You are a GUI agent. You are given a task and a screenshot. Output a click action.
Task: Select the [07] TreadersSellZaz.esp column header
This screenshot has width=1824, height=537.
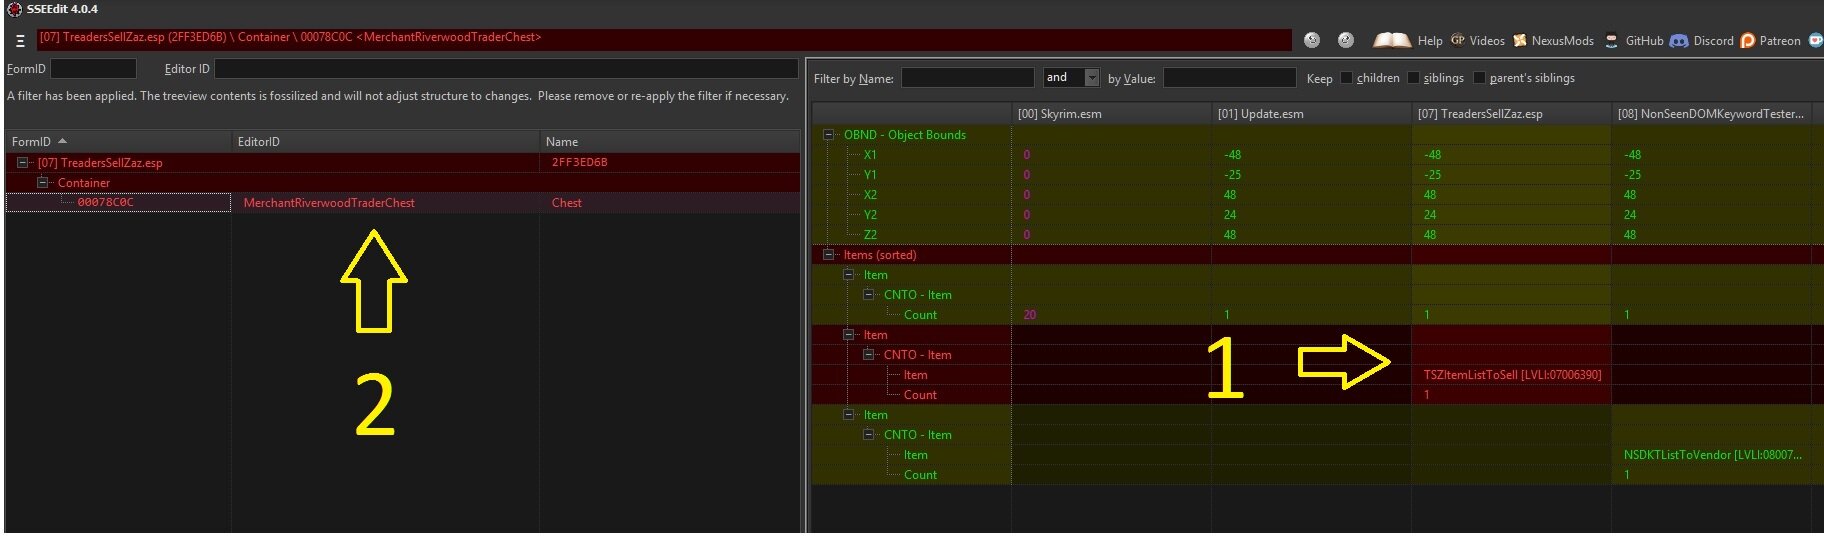(x=1511, y=113)
